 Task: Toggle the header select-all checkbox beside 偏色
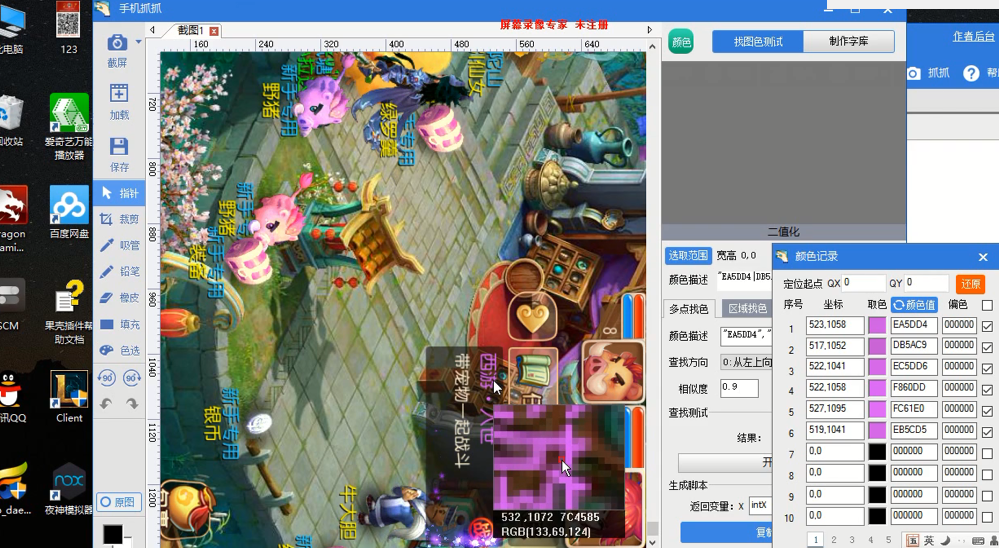[x=988, y=305]
